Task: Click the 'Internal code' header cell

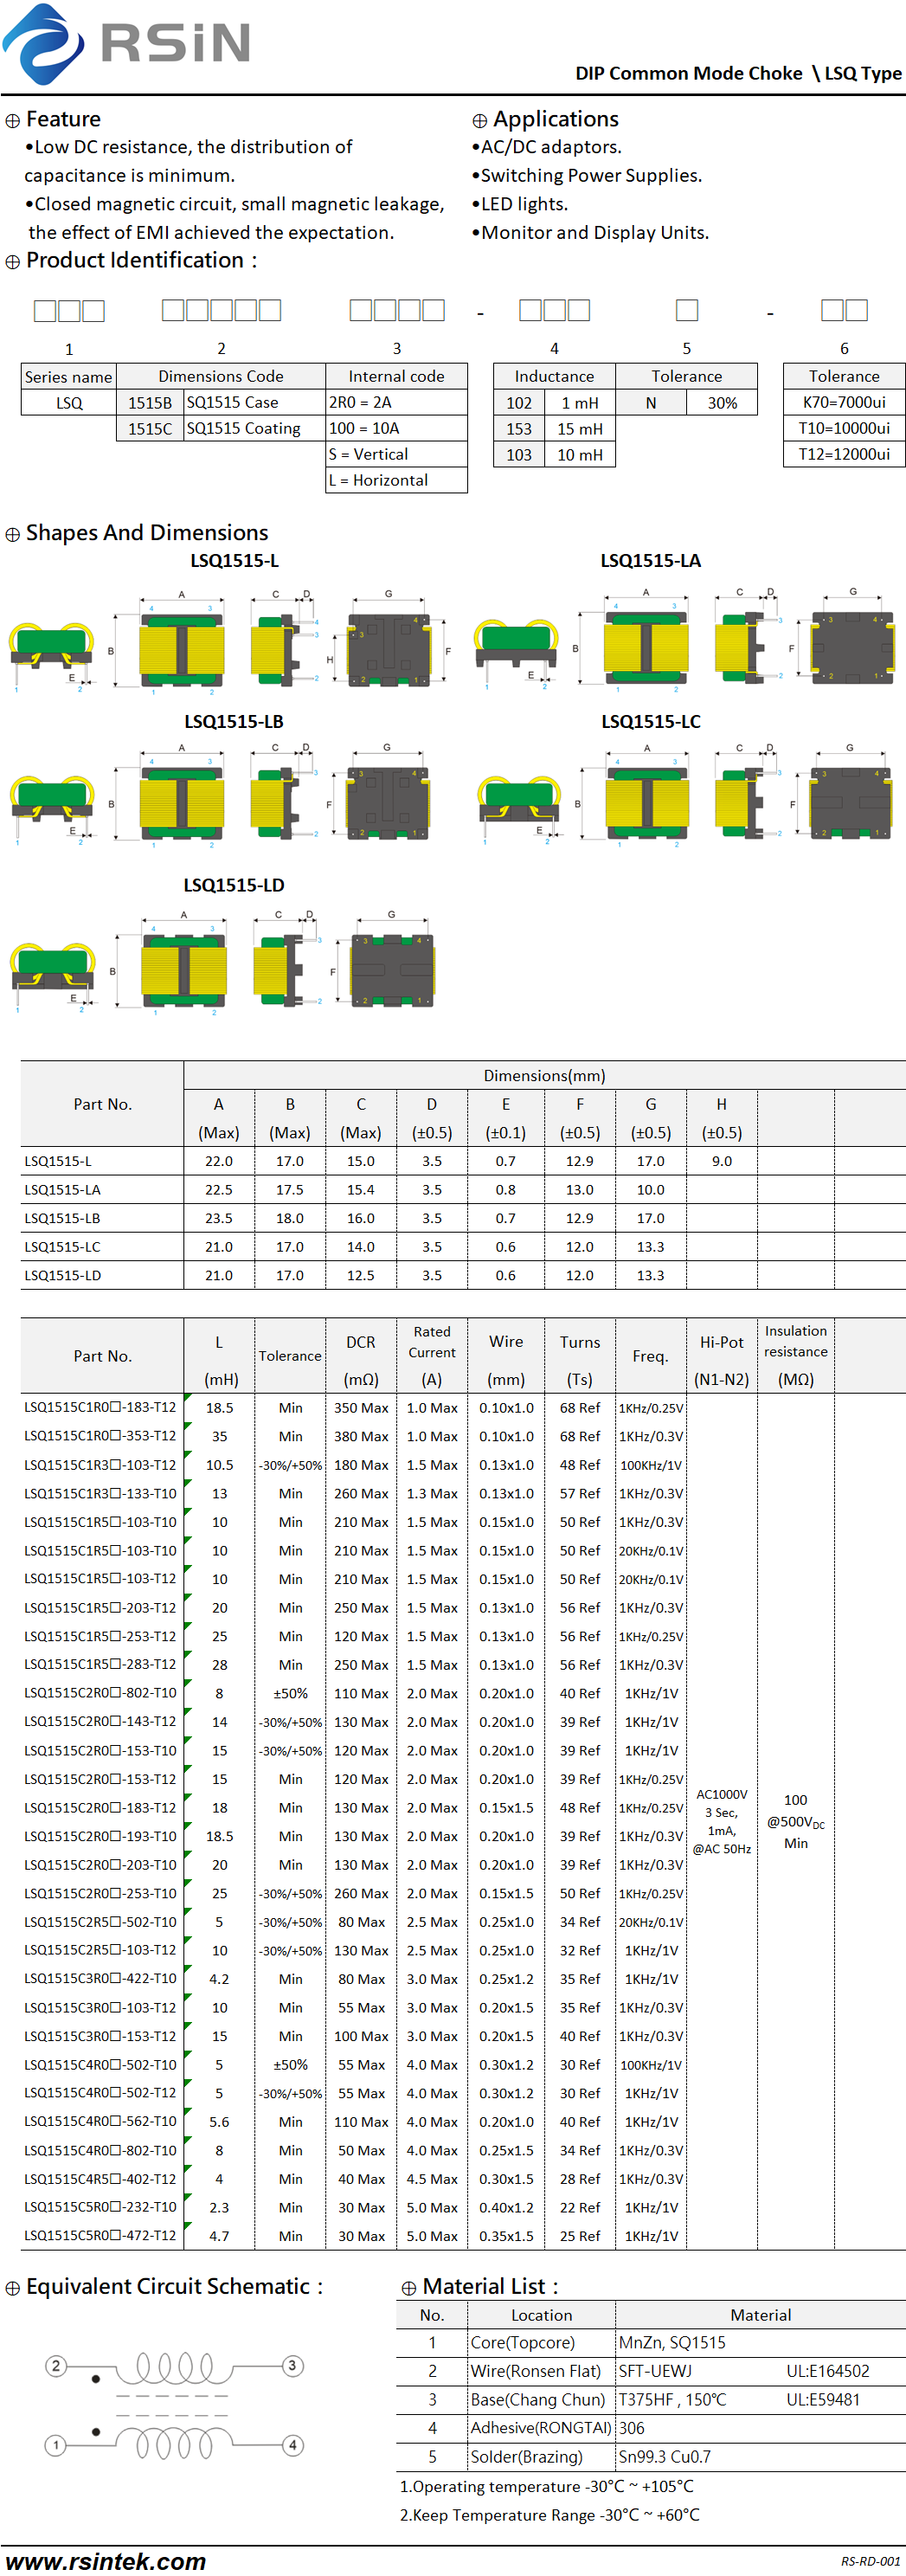Action: click(x=396, y=377)
